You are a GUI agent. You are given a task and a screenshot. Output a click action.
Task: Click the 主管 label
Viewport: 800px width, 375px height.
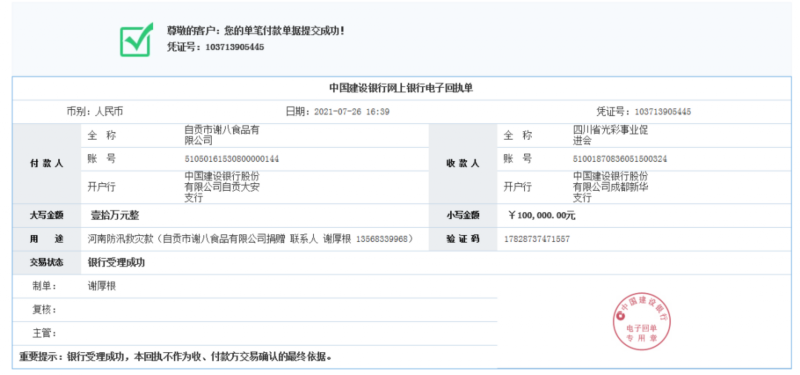click(x=44, y=334)
